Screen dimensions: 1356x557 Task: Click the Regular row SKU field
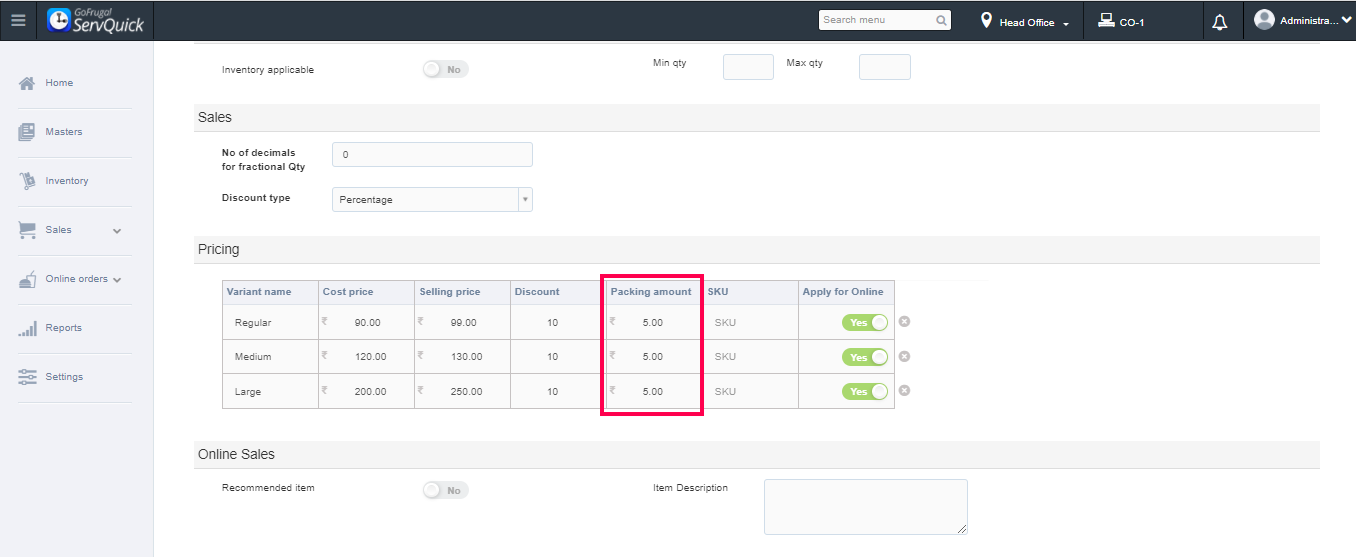pos(750,323)
